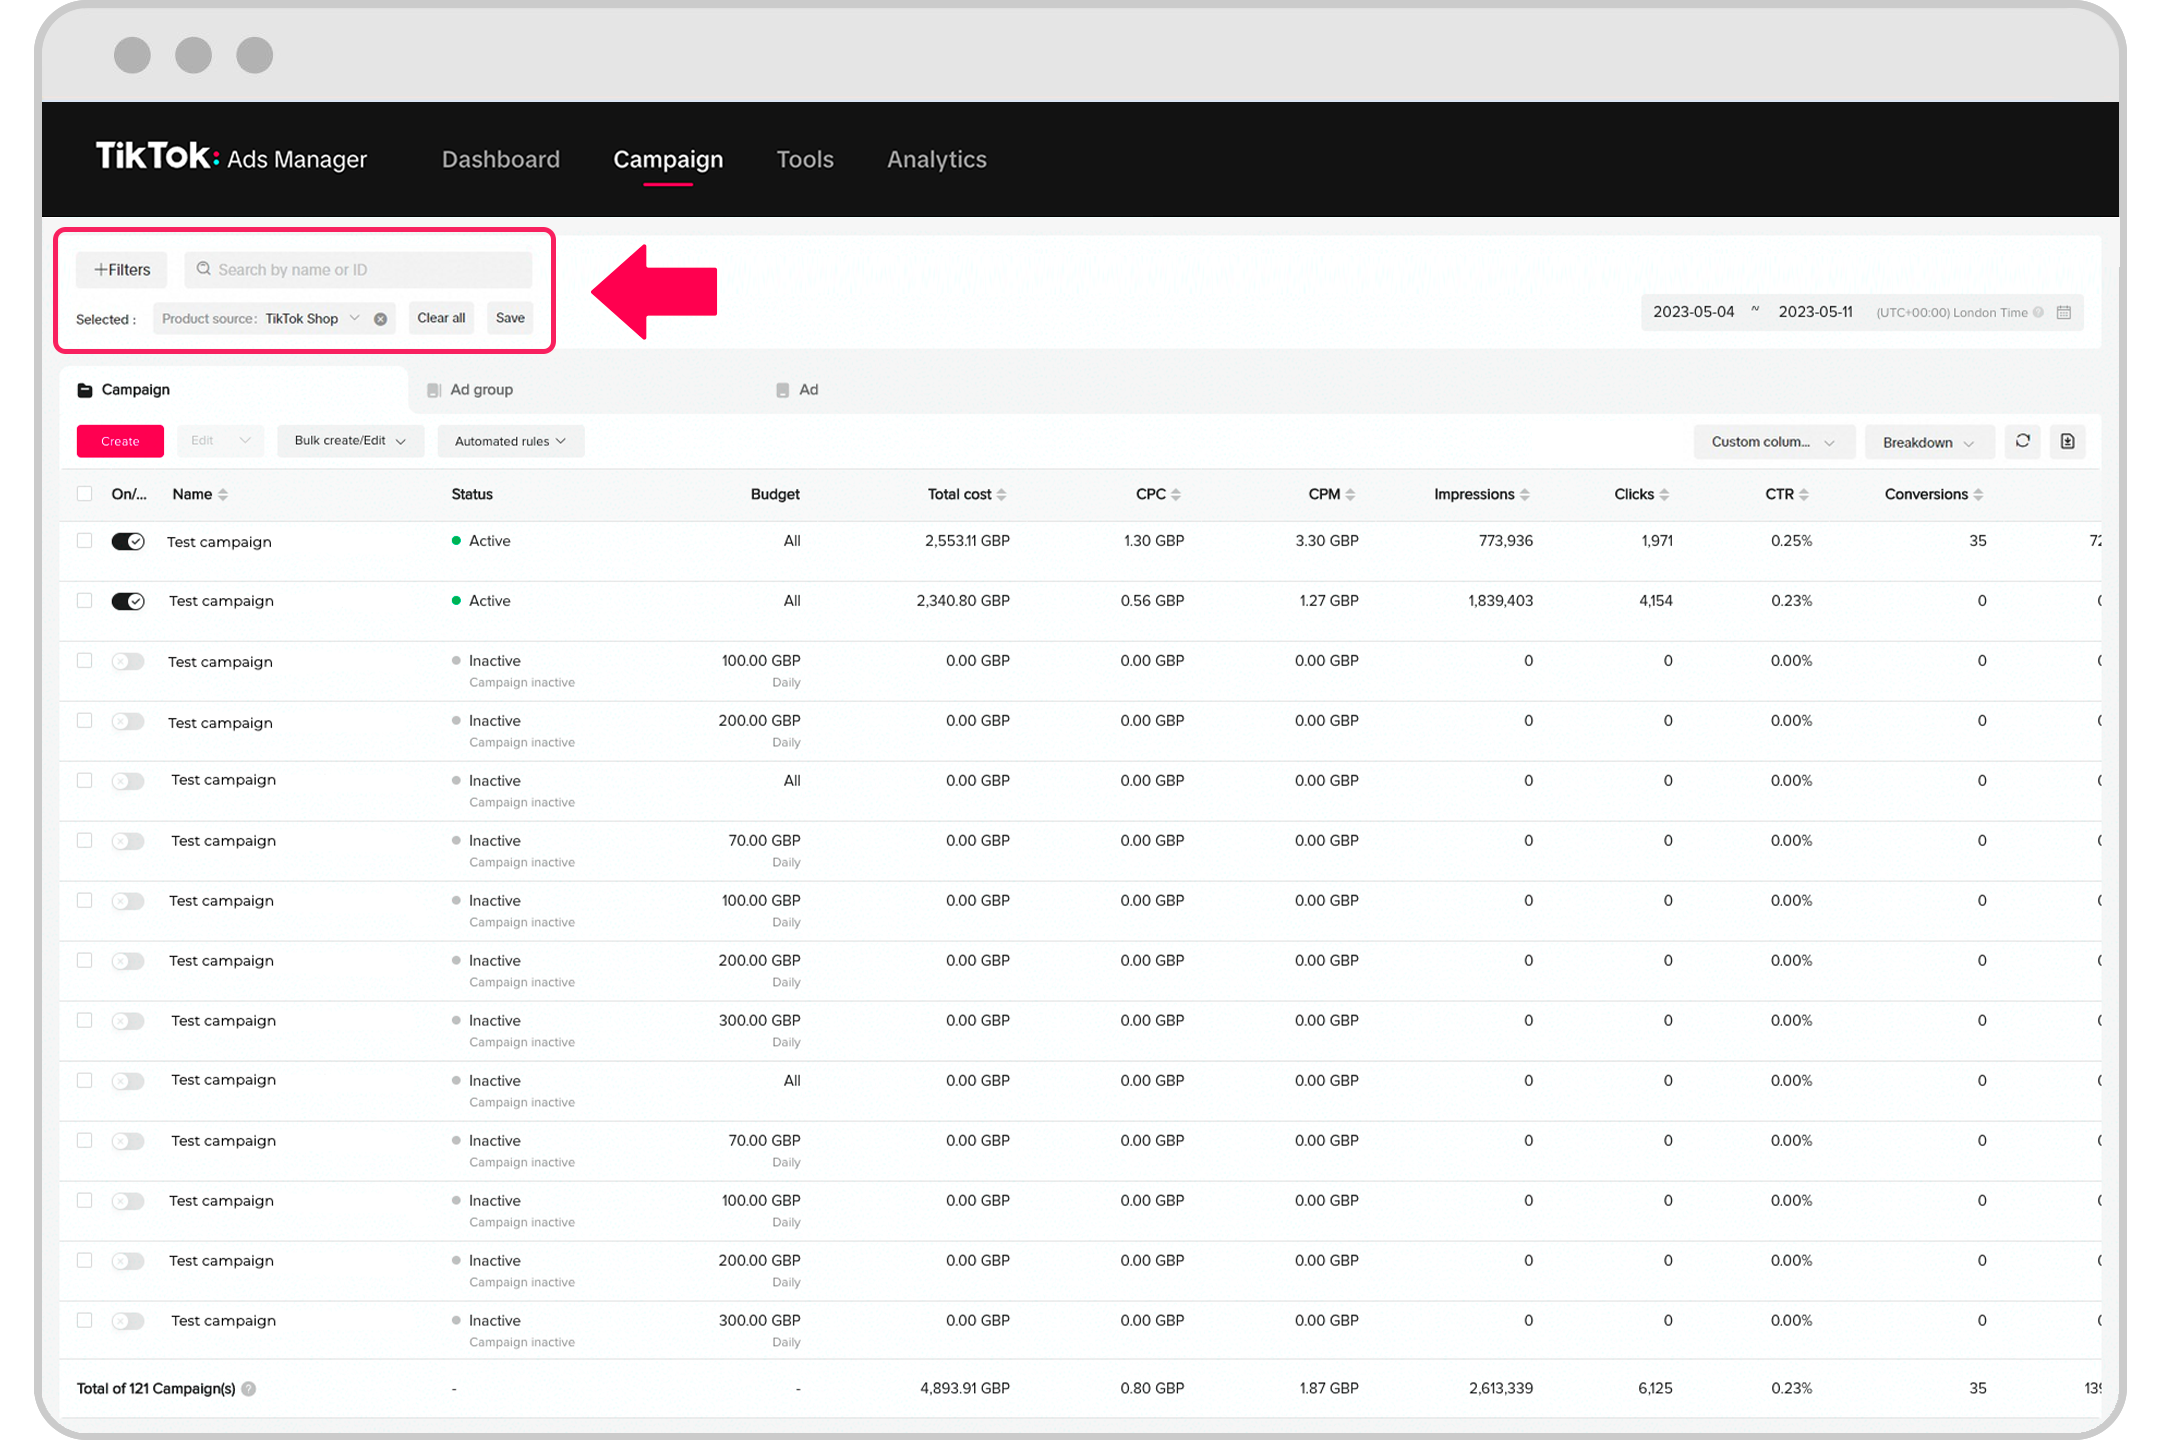This screenshot has height=1440, width=2160.
Task: Focus the Search by name or ID field
Action: pos(358,270)
